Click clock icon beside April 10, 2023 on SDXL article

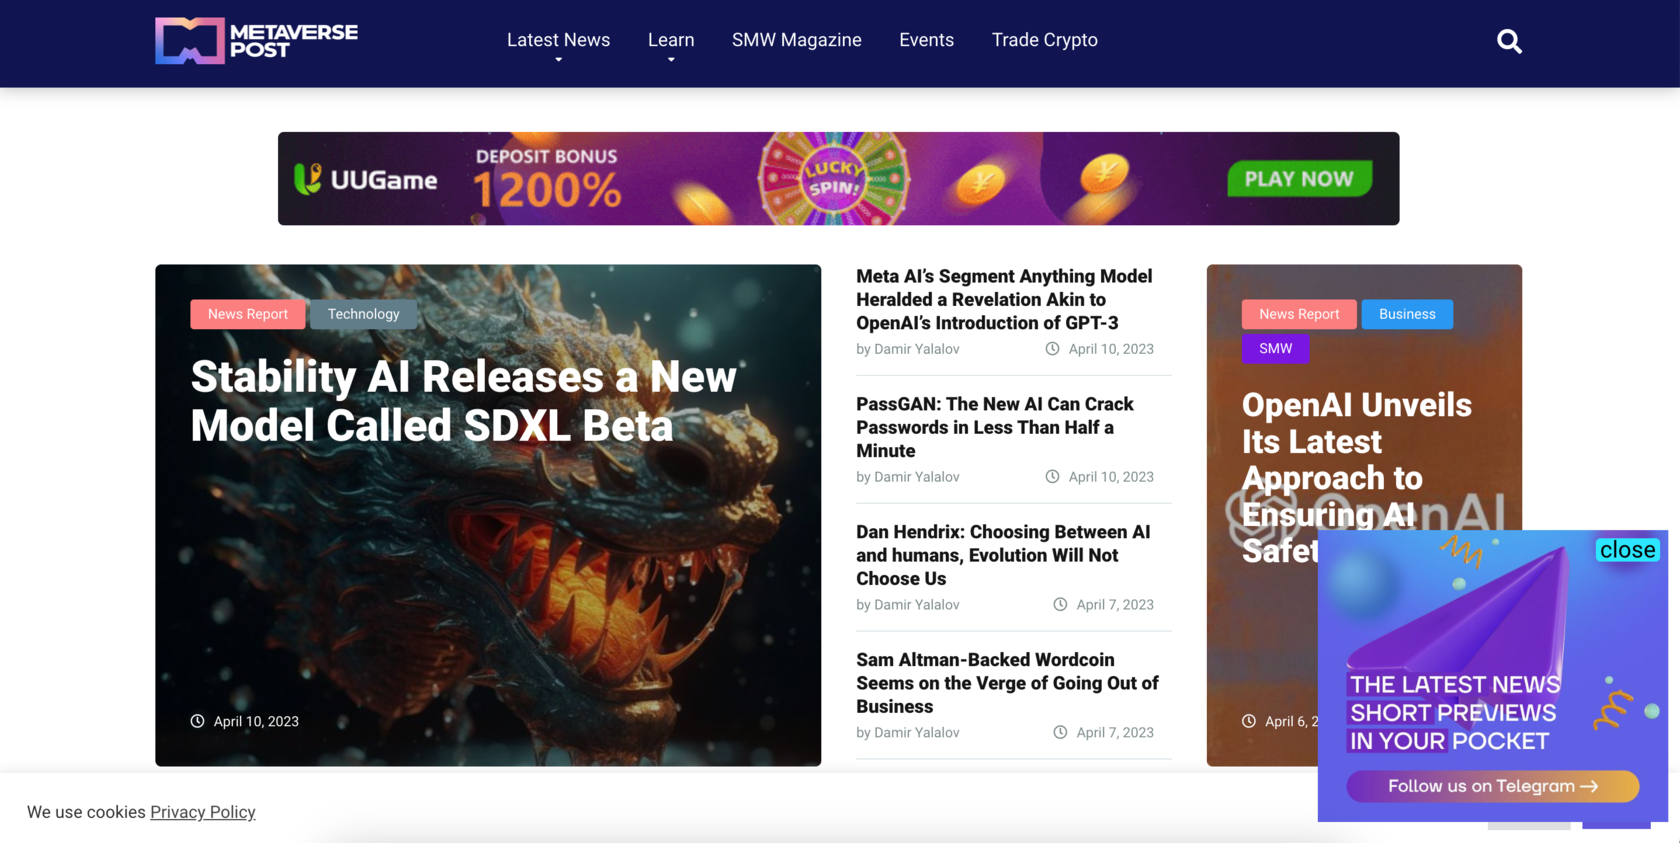[198, 721]
